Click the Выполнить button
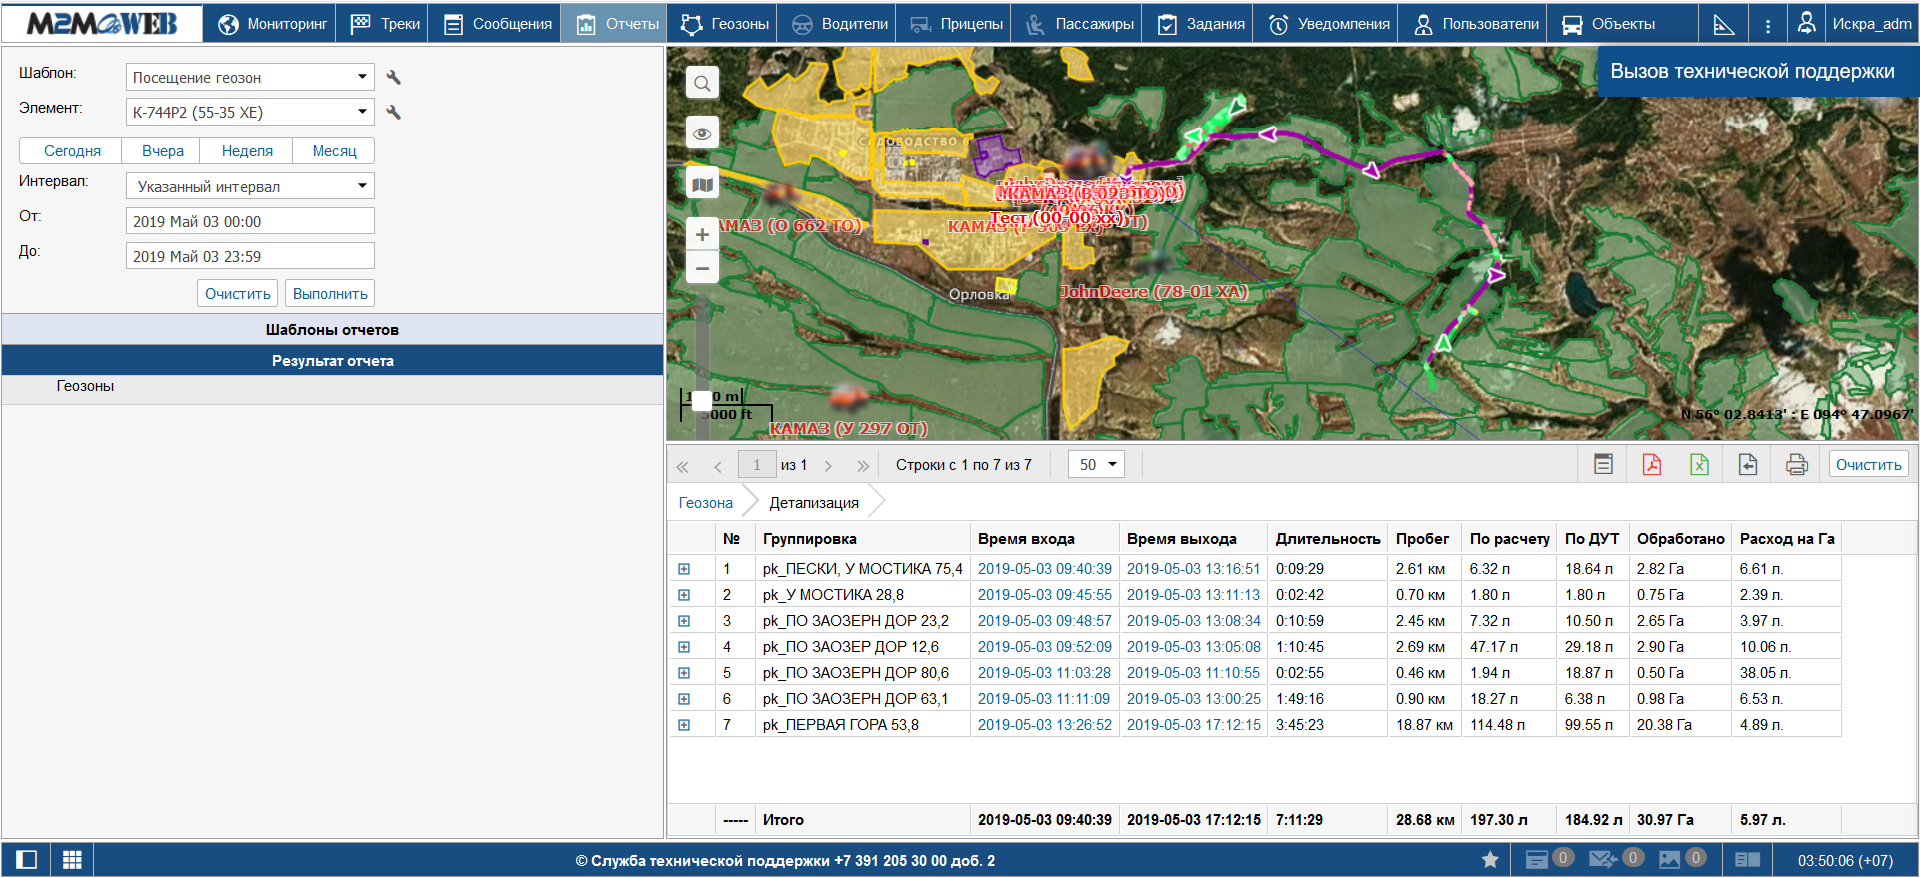Viewport: 1920px width, 878px height. tap(330, 294)
